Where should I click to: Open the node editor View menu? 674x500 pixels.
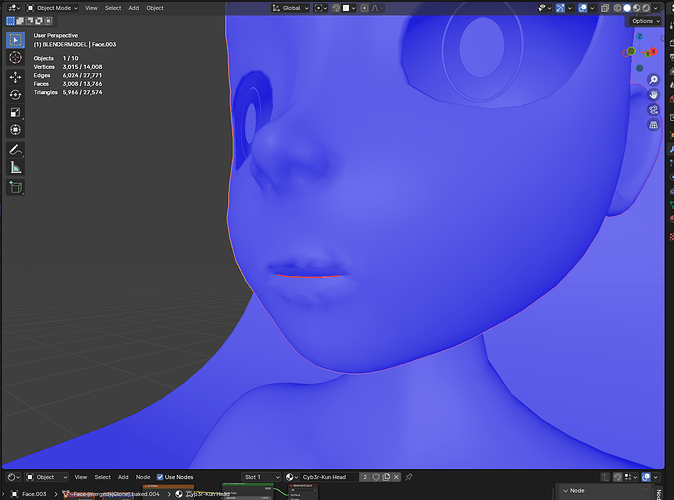pyautogui.click(x=81, y=477)
